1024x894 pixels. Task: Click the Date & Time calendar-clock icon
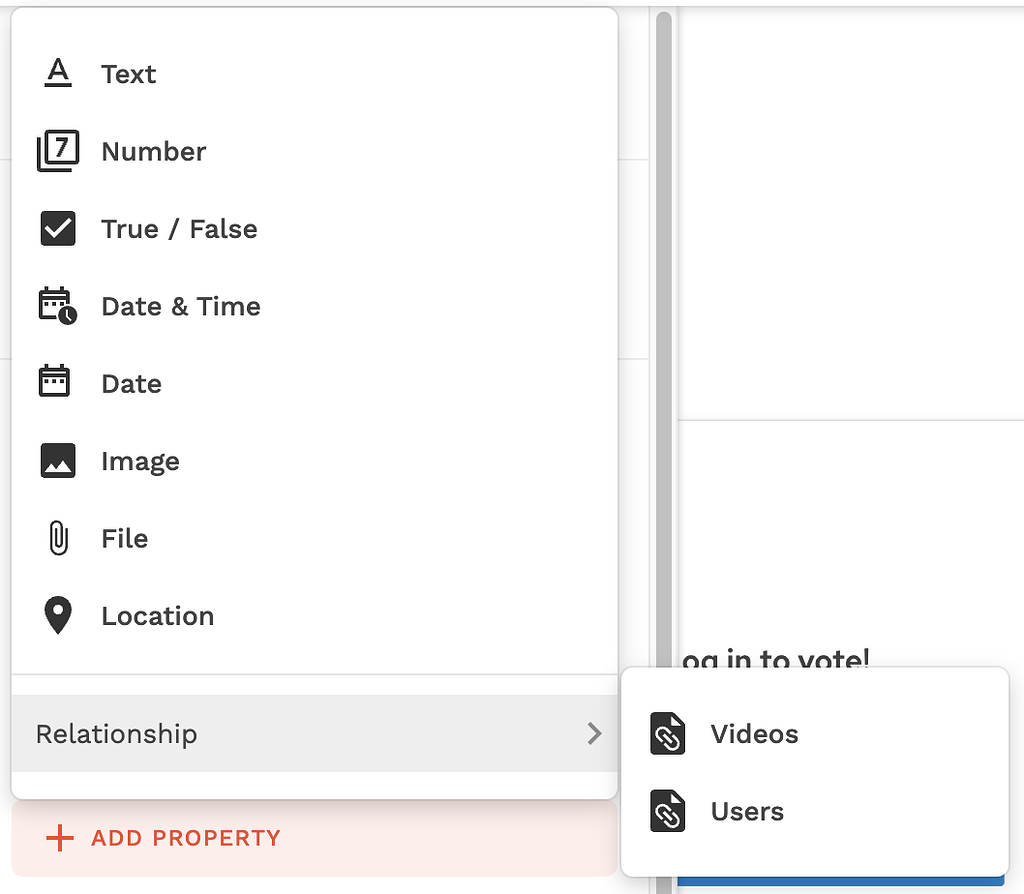tap(58, 305)
